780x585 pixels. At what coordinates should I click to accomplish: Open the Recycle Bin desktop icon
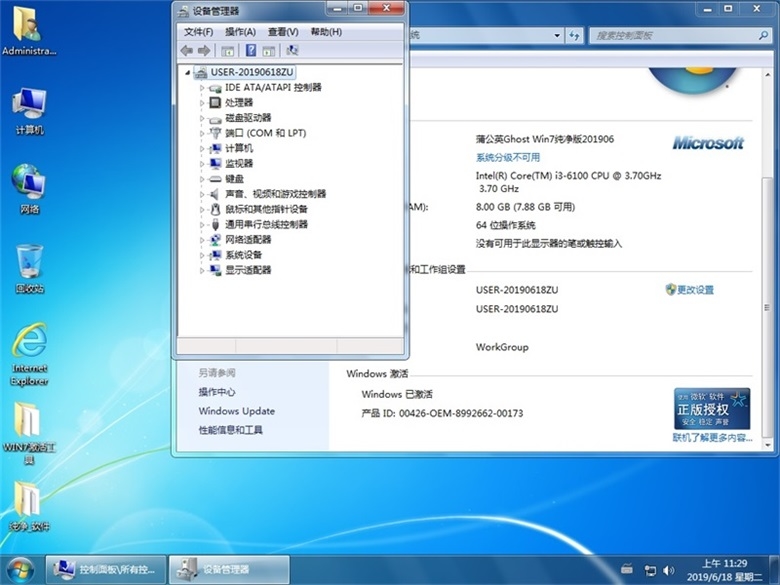28,265
